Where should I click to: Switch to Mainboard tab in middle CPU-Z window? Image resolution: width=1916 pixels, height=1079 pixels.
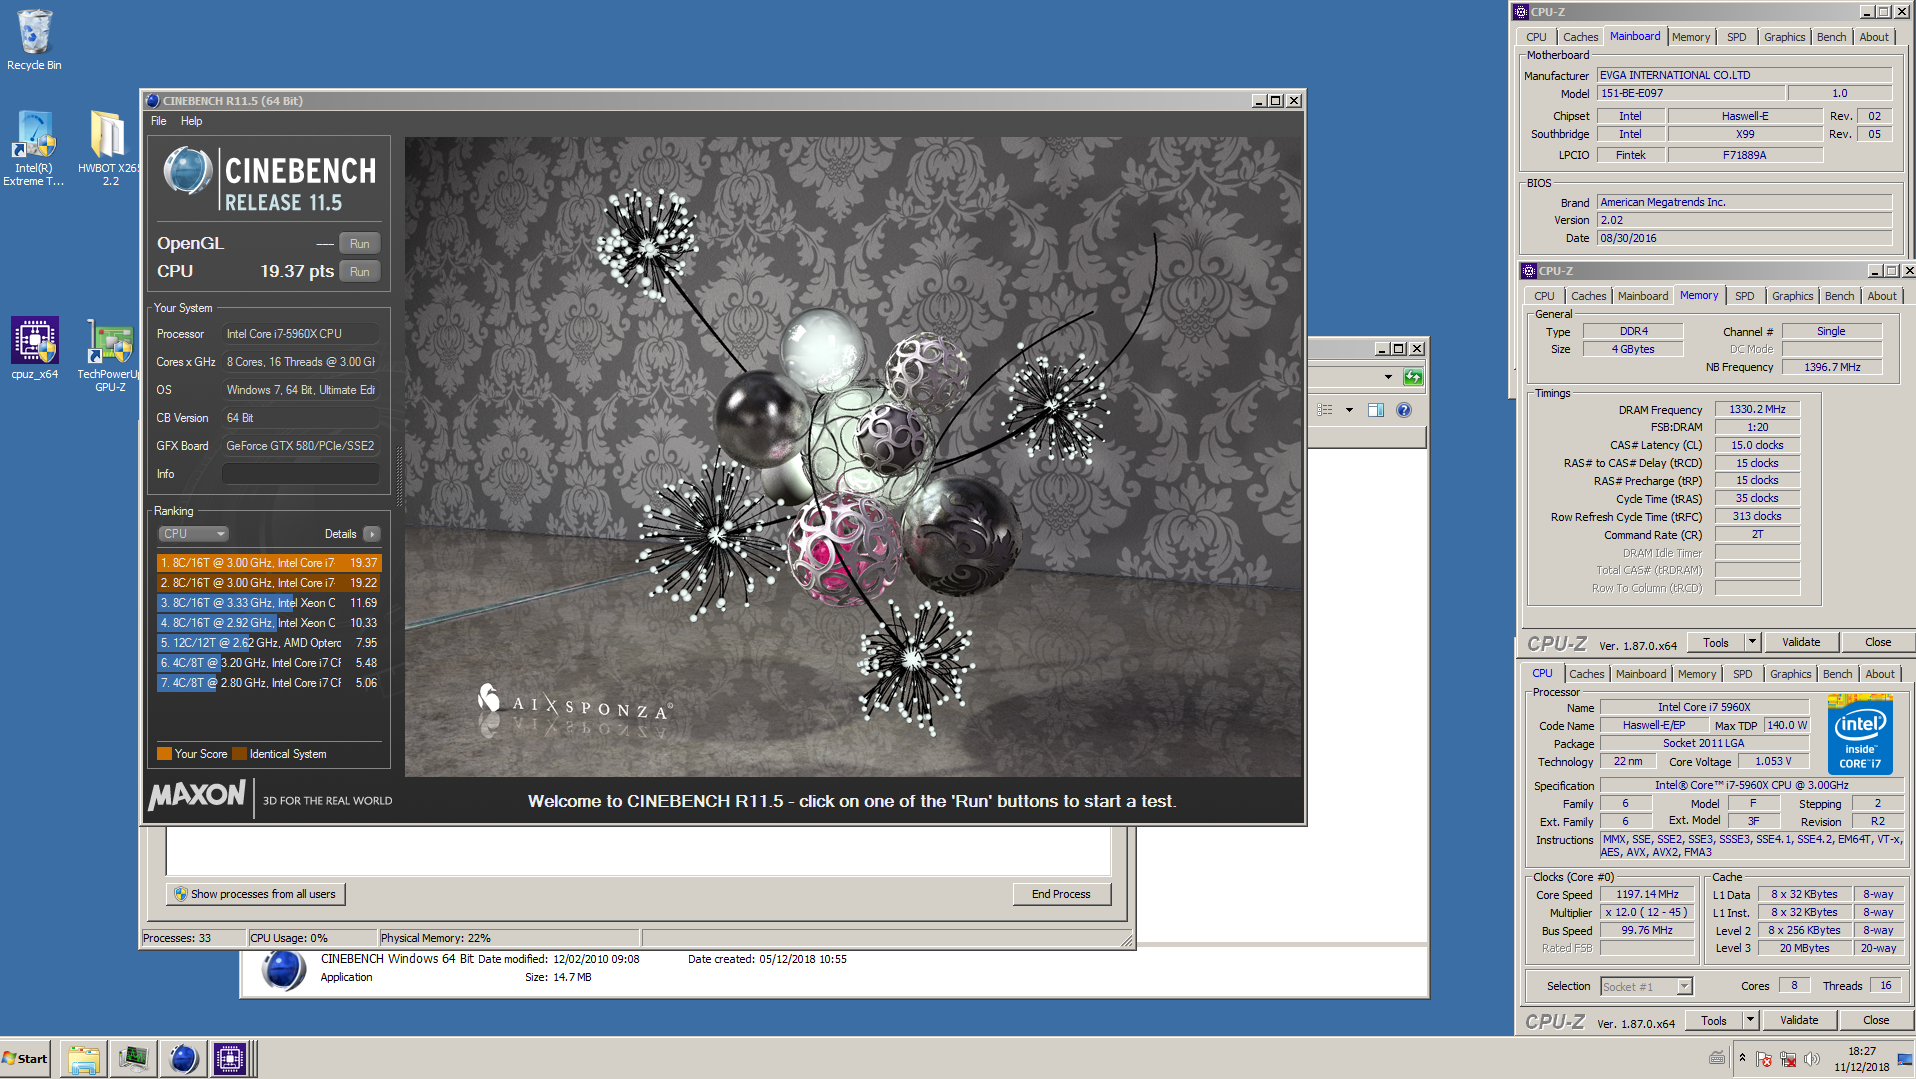click(1642, 296)
